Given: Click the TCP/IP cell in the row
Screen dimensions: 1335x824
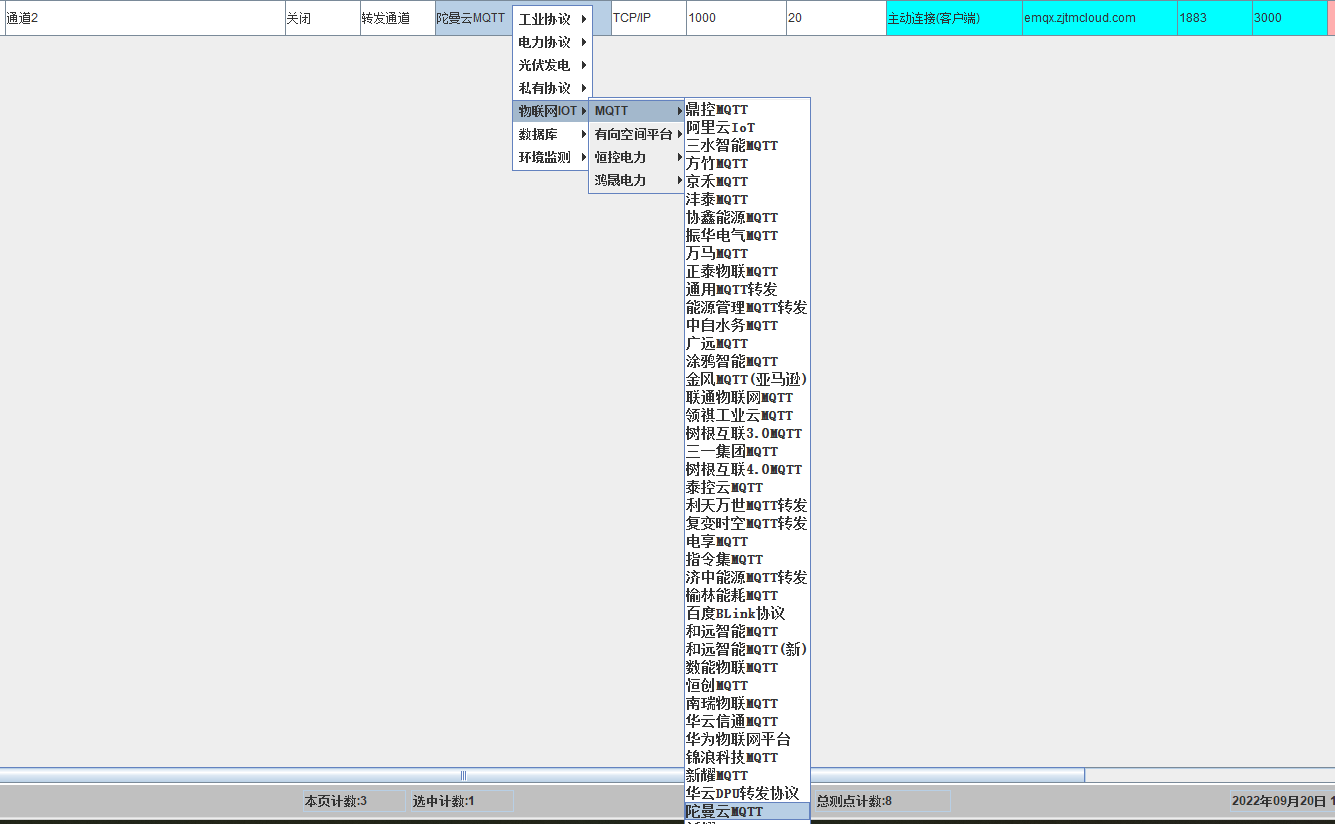Looking at the screenshot, I should [x=648, y=18].
